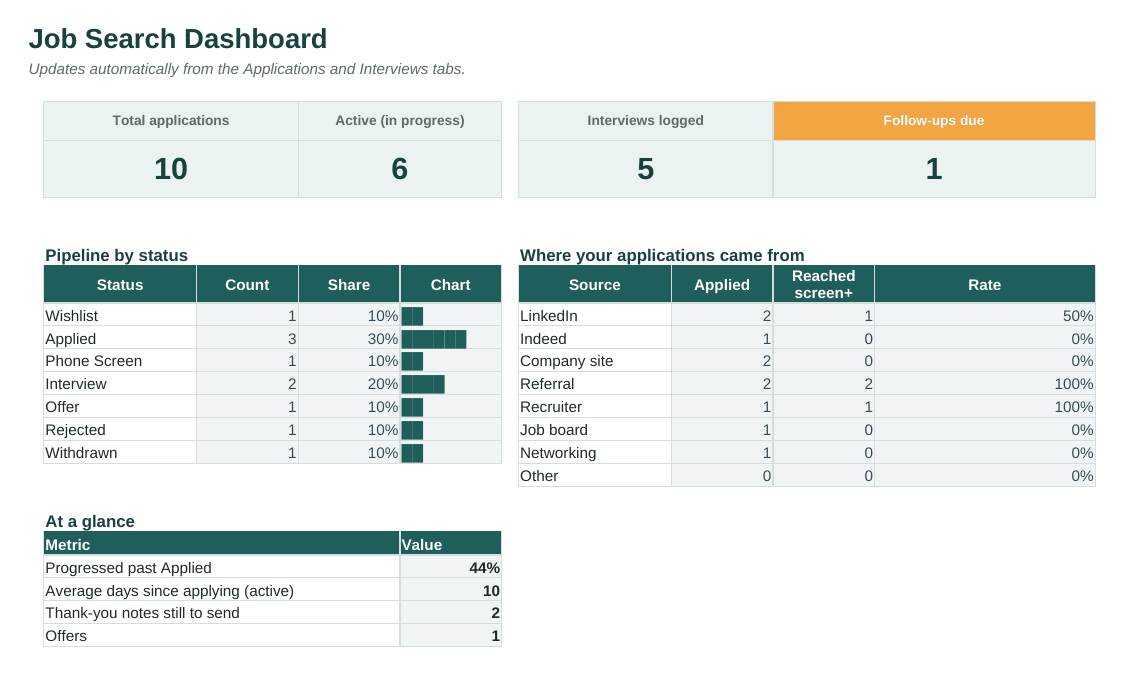Click the orange Follow-ups due header
This screenshot has width=1124, height=675.
[x=934, y=120]
